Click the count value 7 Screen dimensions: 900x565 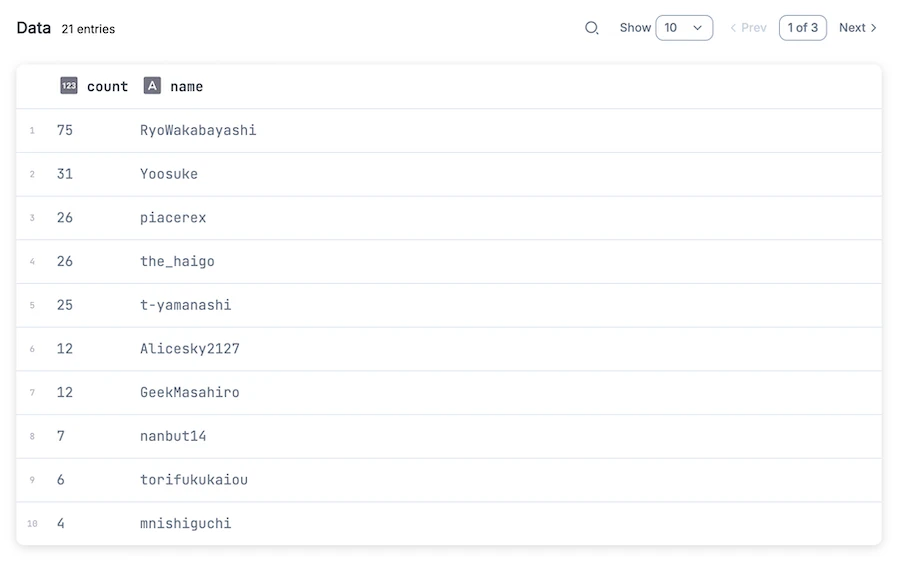tap(61, 436)
